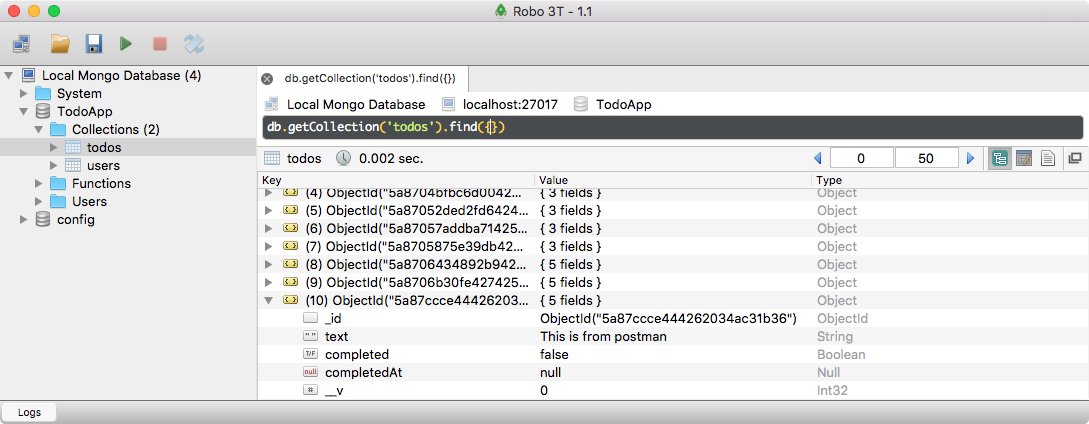Stop execution with the red square icon
Image resolution: width=1089 pixels, height=424 pixels.
159,43
